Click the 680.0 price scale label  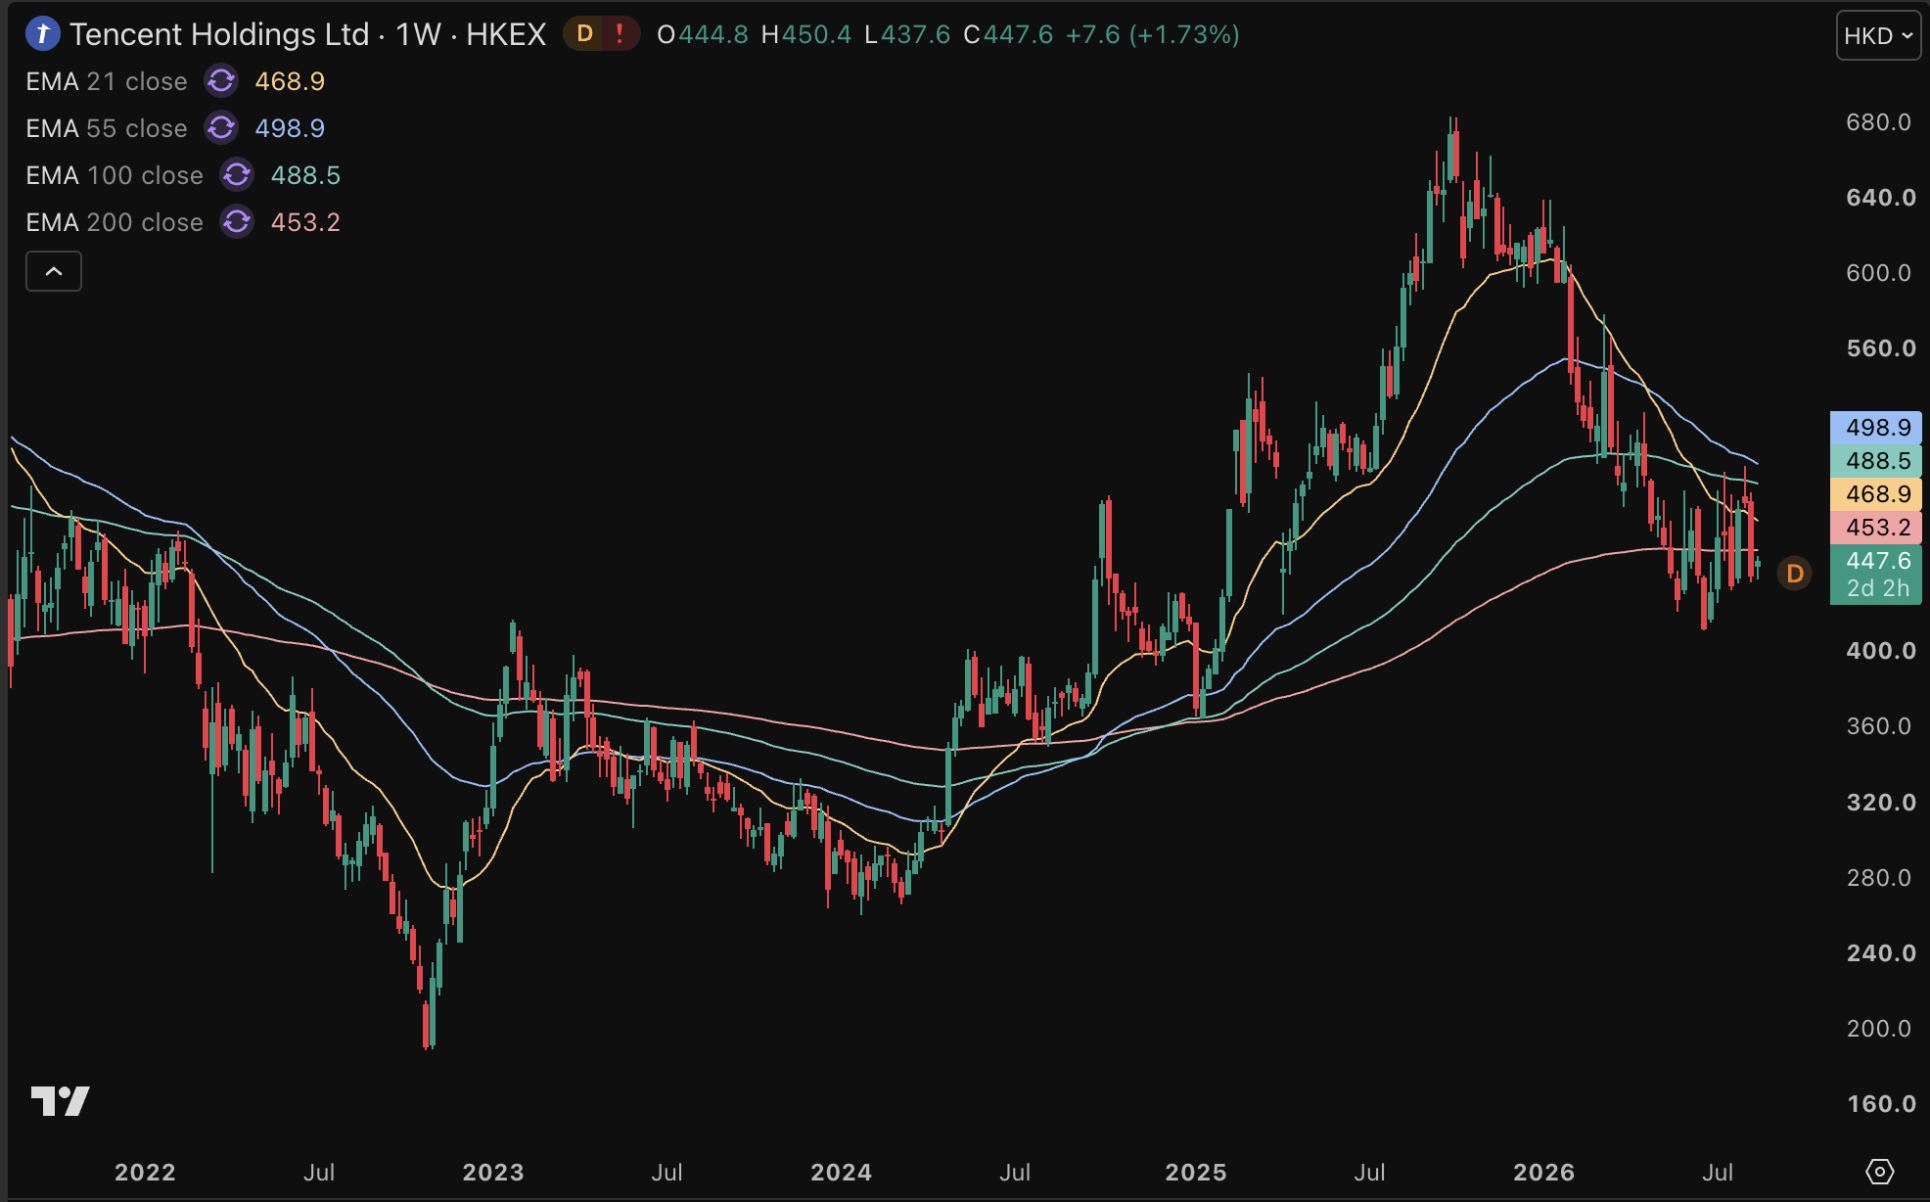tap(1878, 122)
